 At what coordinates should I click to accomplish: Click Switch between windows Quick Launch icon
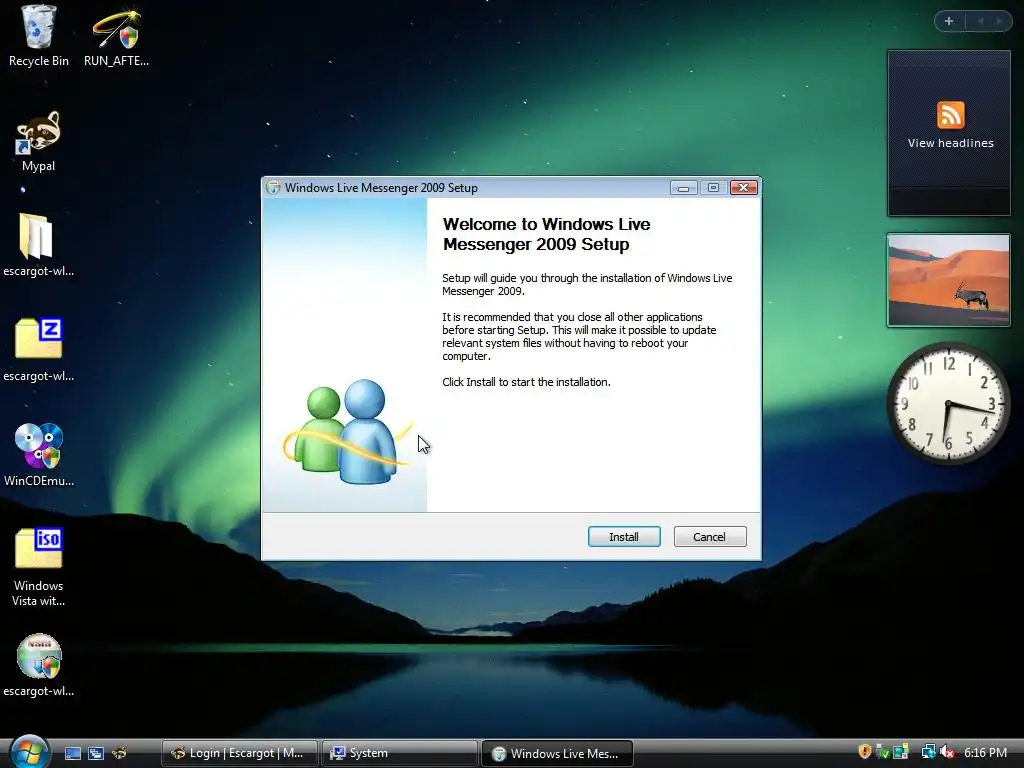96,753
